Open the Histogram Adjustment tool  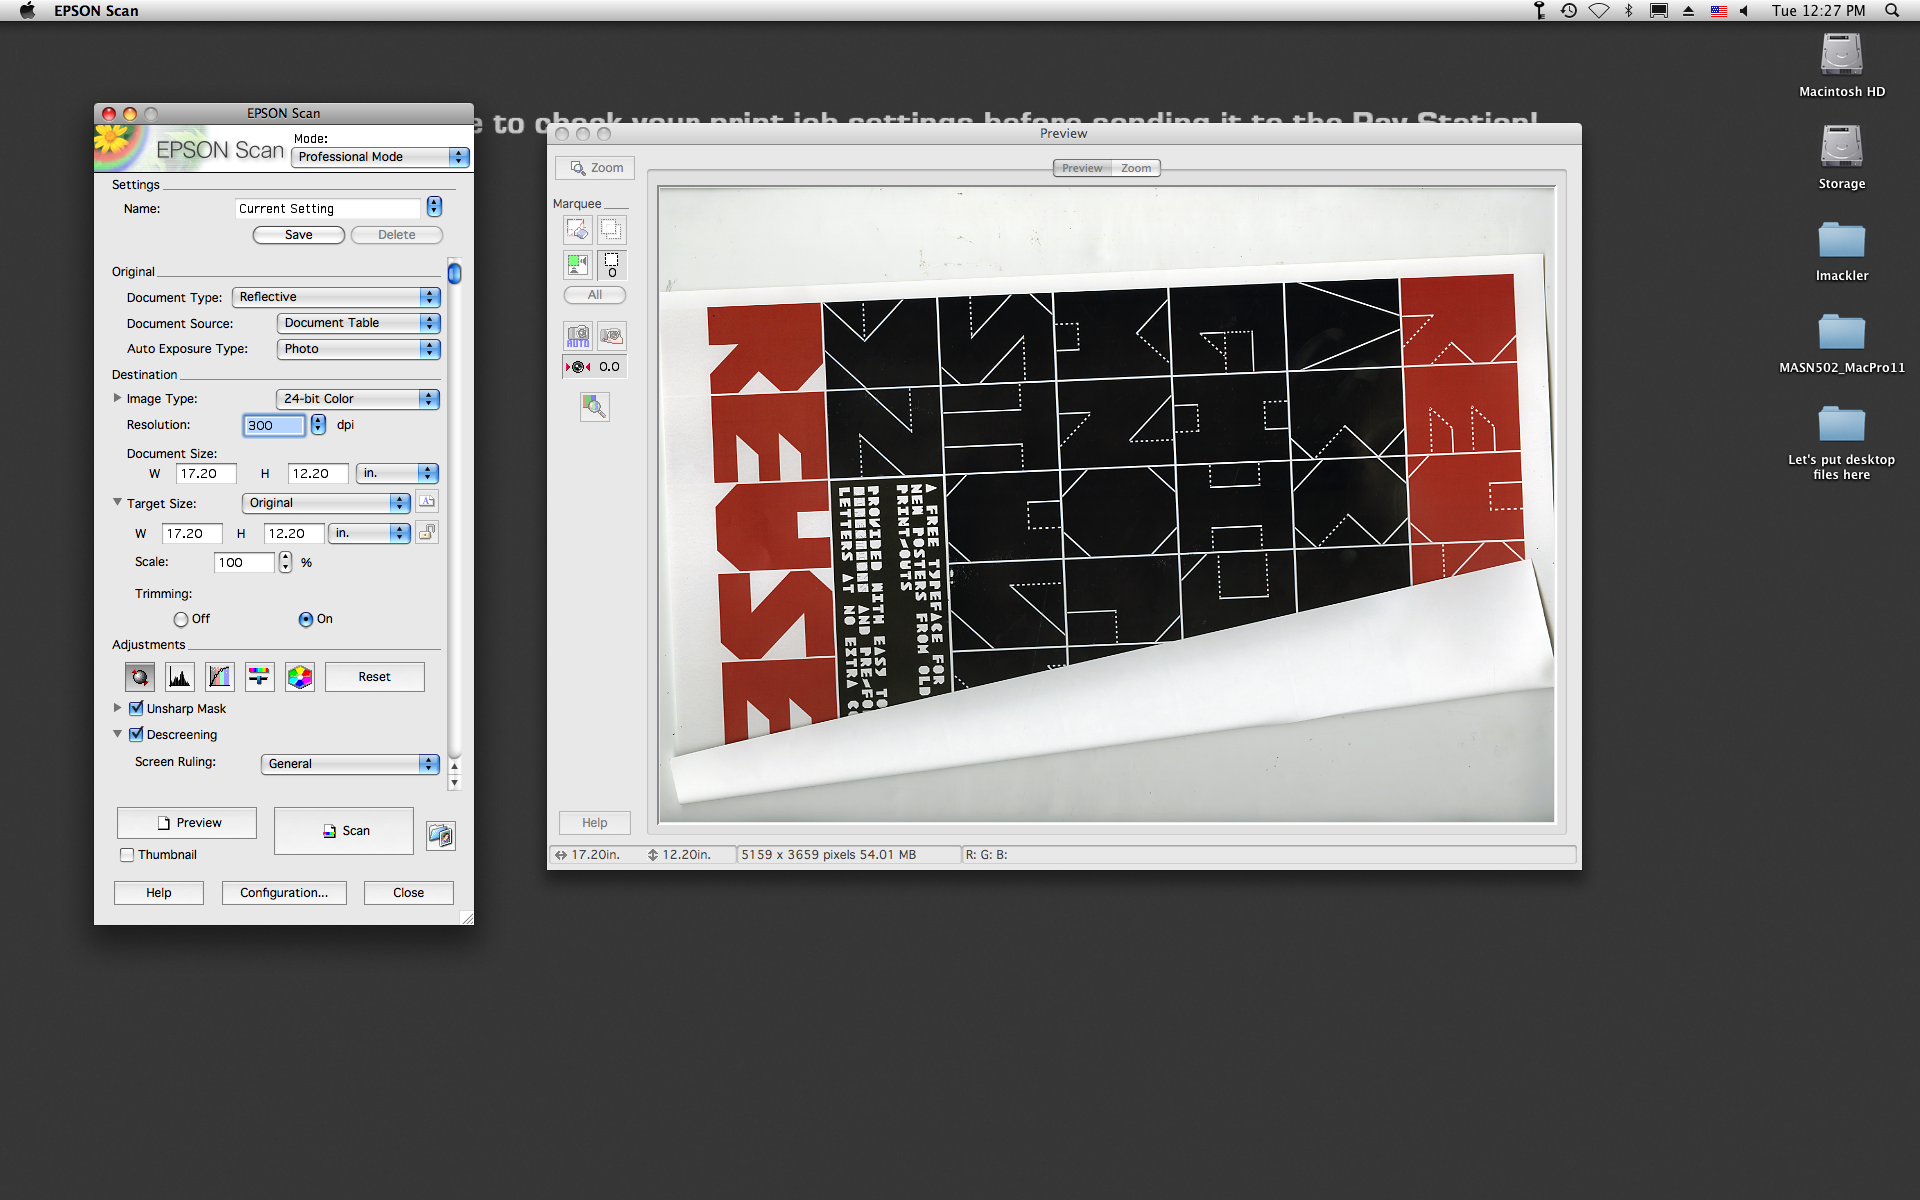180,677
